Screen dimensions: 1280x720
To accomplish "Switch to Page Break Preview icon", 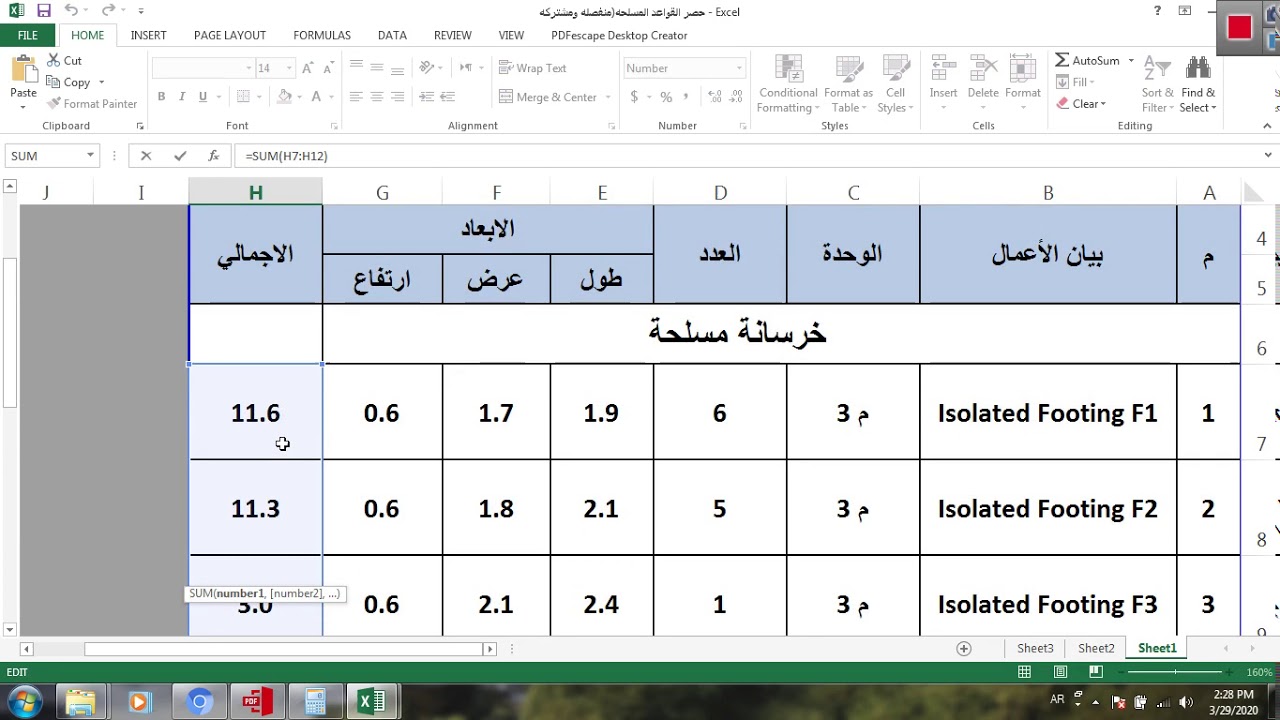I will (1096, 672).
